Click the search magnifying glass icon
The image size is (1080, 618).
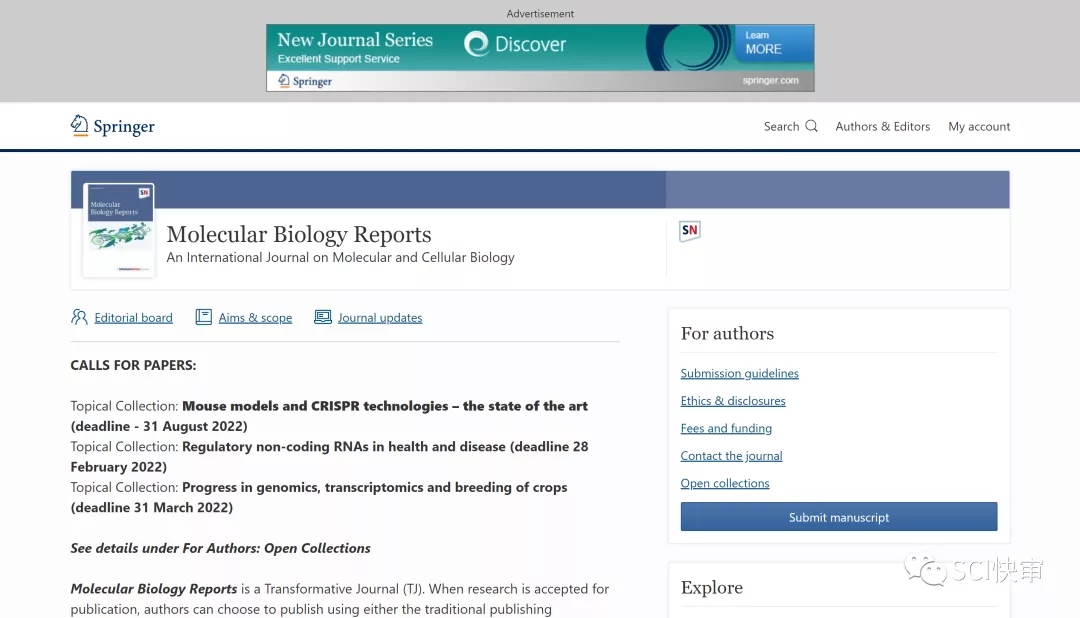coord(811,126)
